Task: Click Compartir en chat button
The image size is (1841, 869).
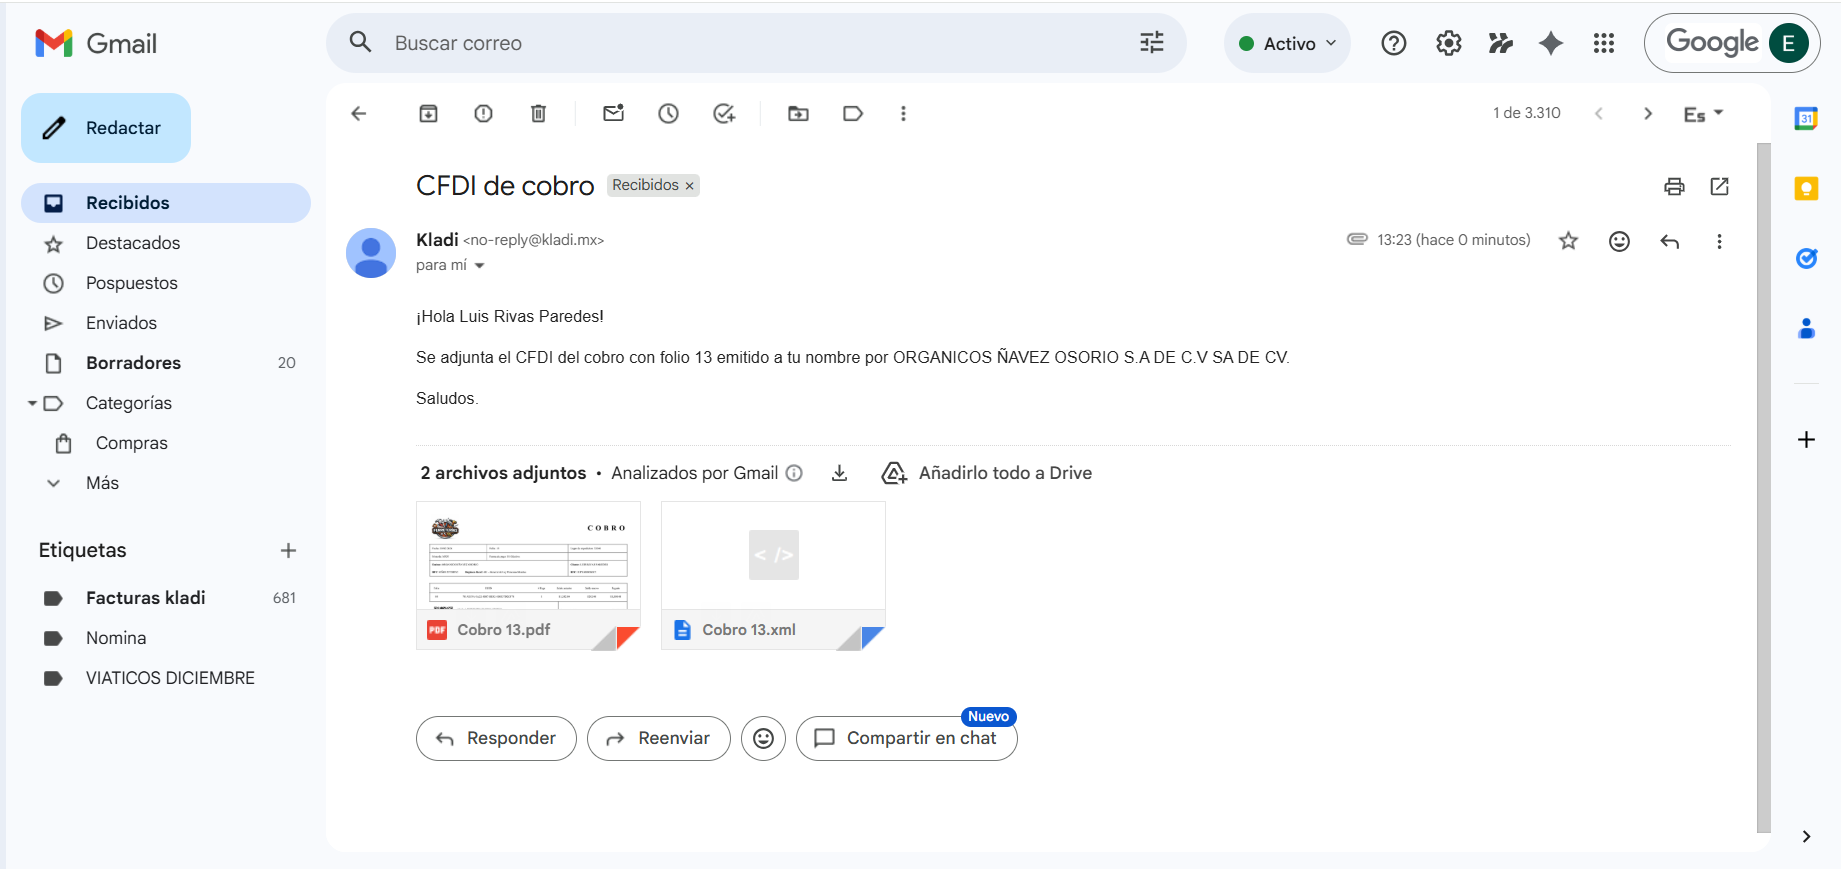Action: (906, 738)
